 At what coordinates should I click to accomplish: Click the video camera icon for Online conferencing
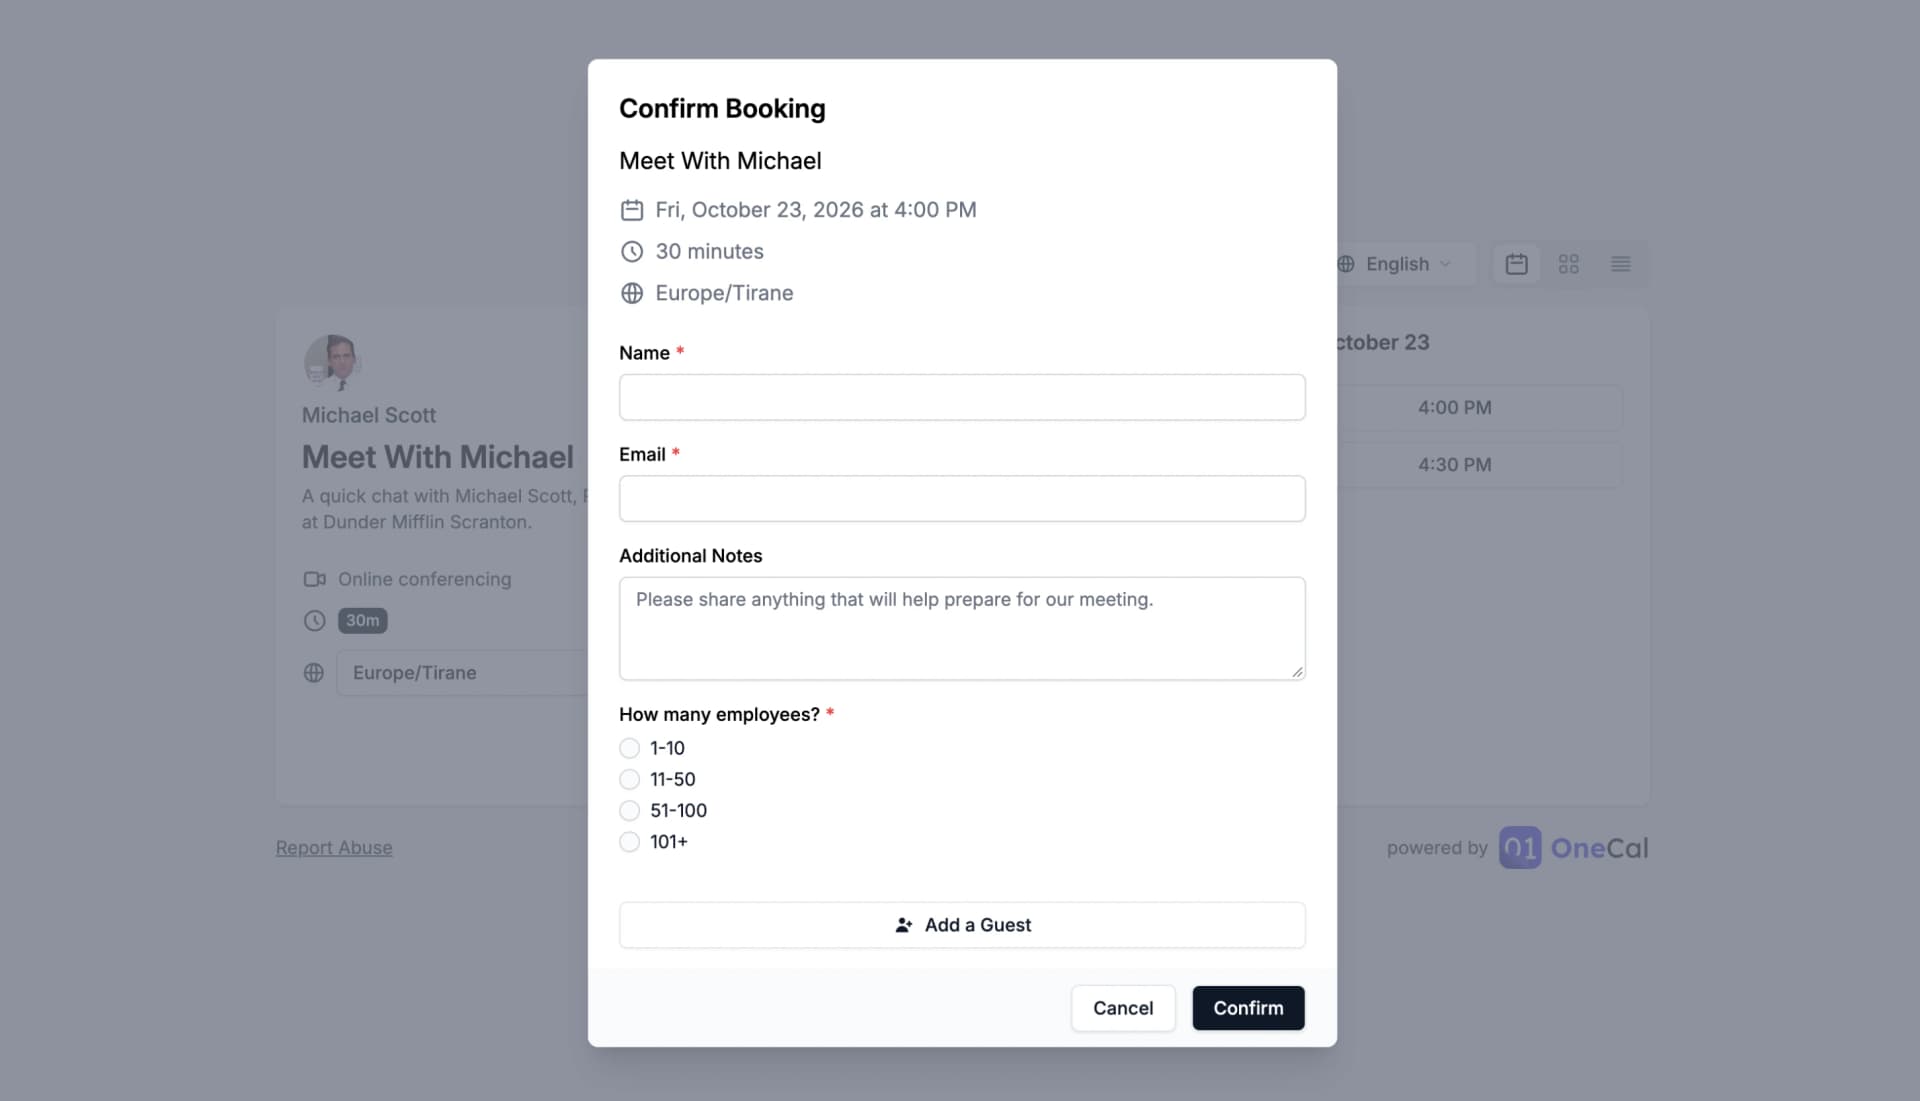click(314, 580)
